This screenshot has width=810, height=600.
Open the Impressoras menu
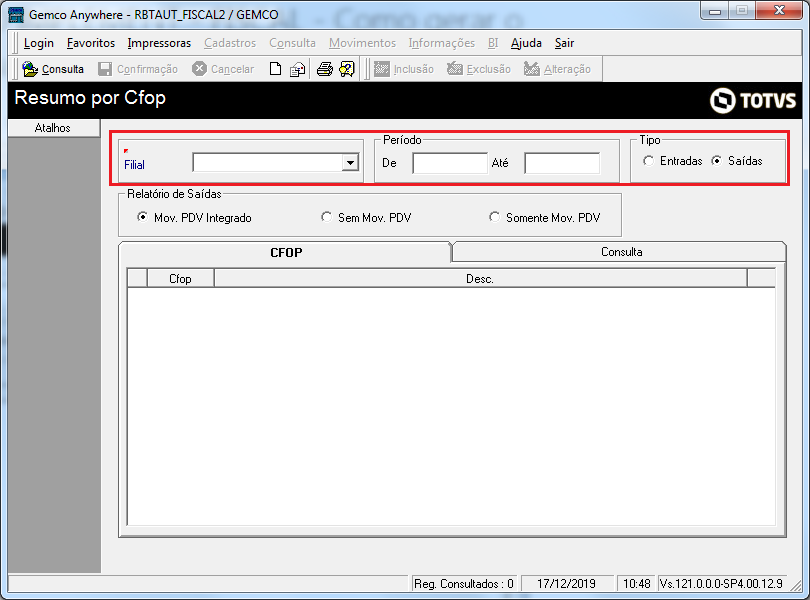pos(159,43)
